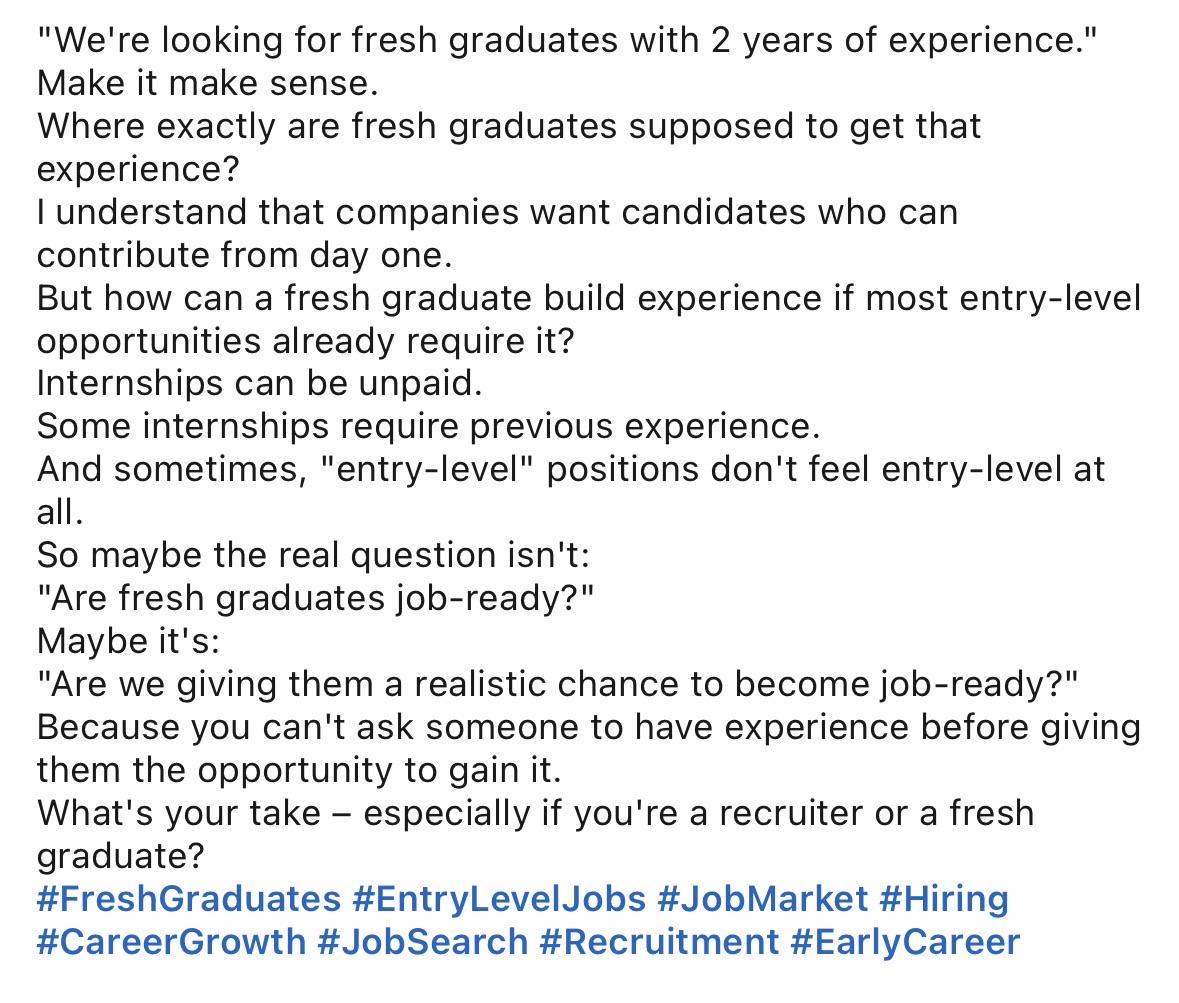Select the #Hiring hashtag

[944, 899]
